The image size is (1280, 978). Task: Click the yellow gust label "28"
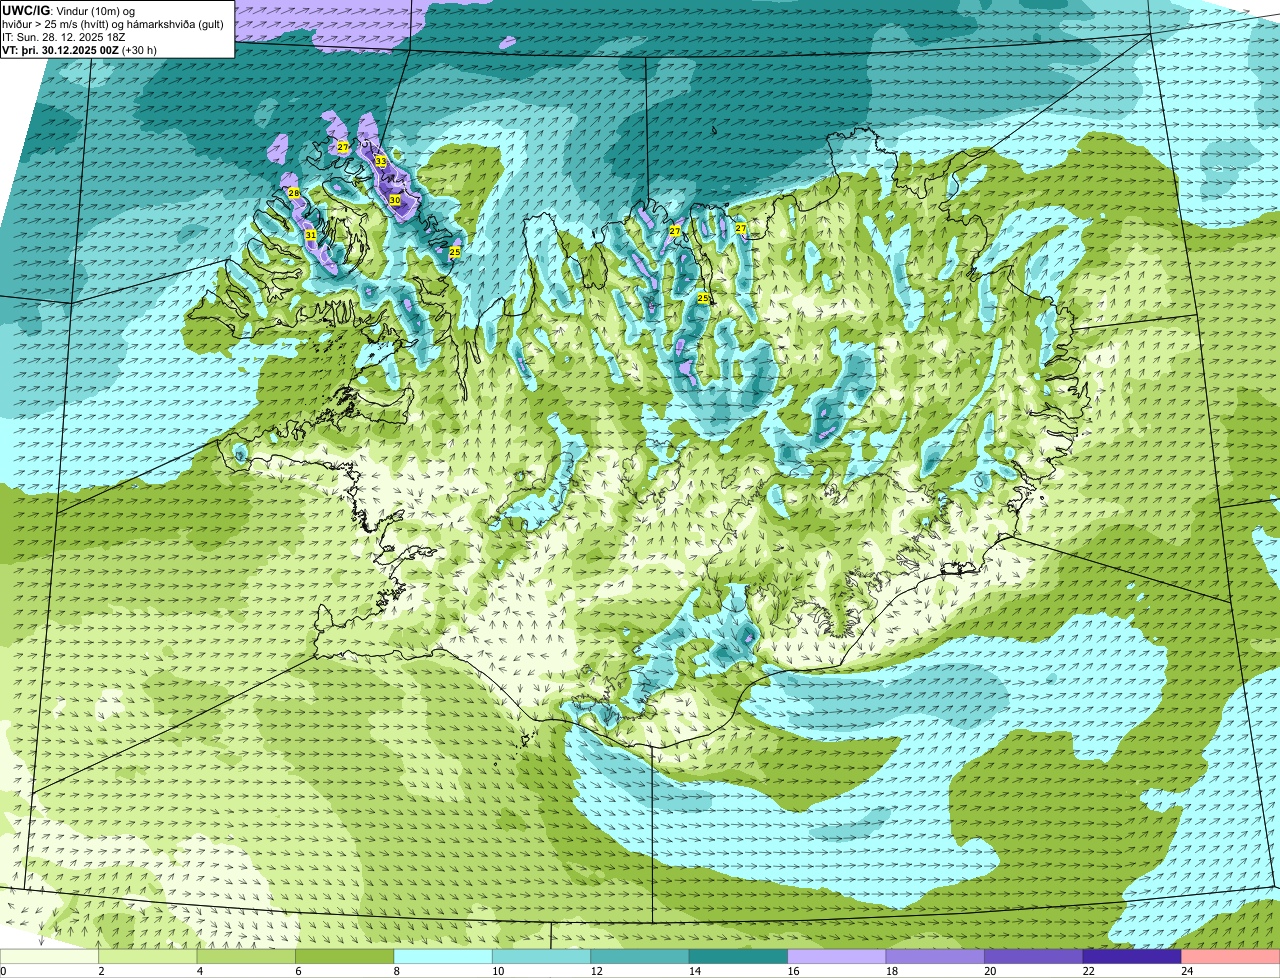point(294,193)
